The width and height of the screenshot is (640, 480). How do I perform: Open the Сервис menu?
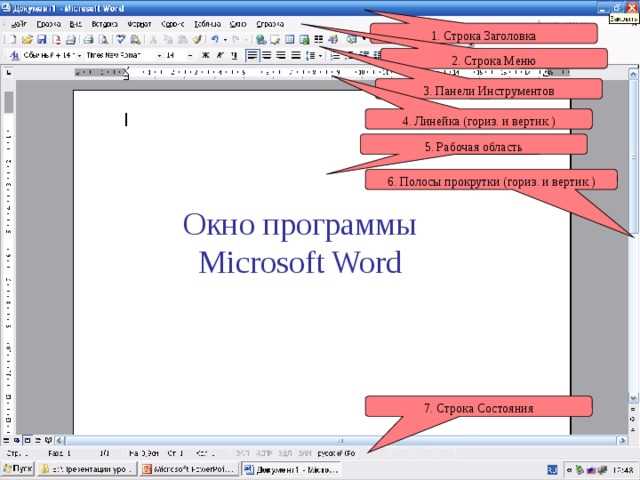tap(172, 24)
